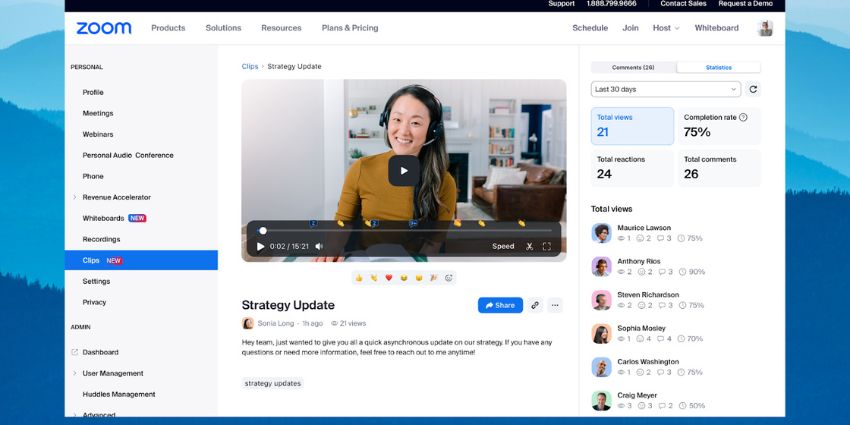850x425 pixels.
Task: Go to Clips breadcrumb link
Action: (249, 66)
